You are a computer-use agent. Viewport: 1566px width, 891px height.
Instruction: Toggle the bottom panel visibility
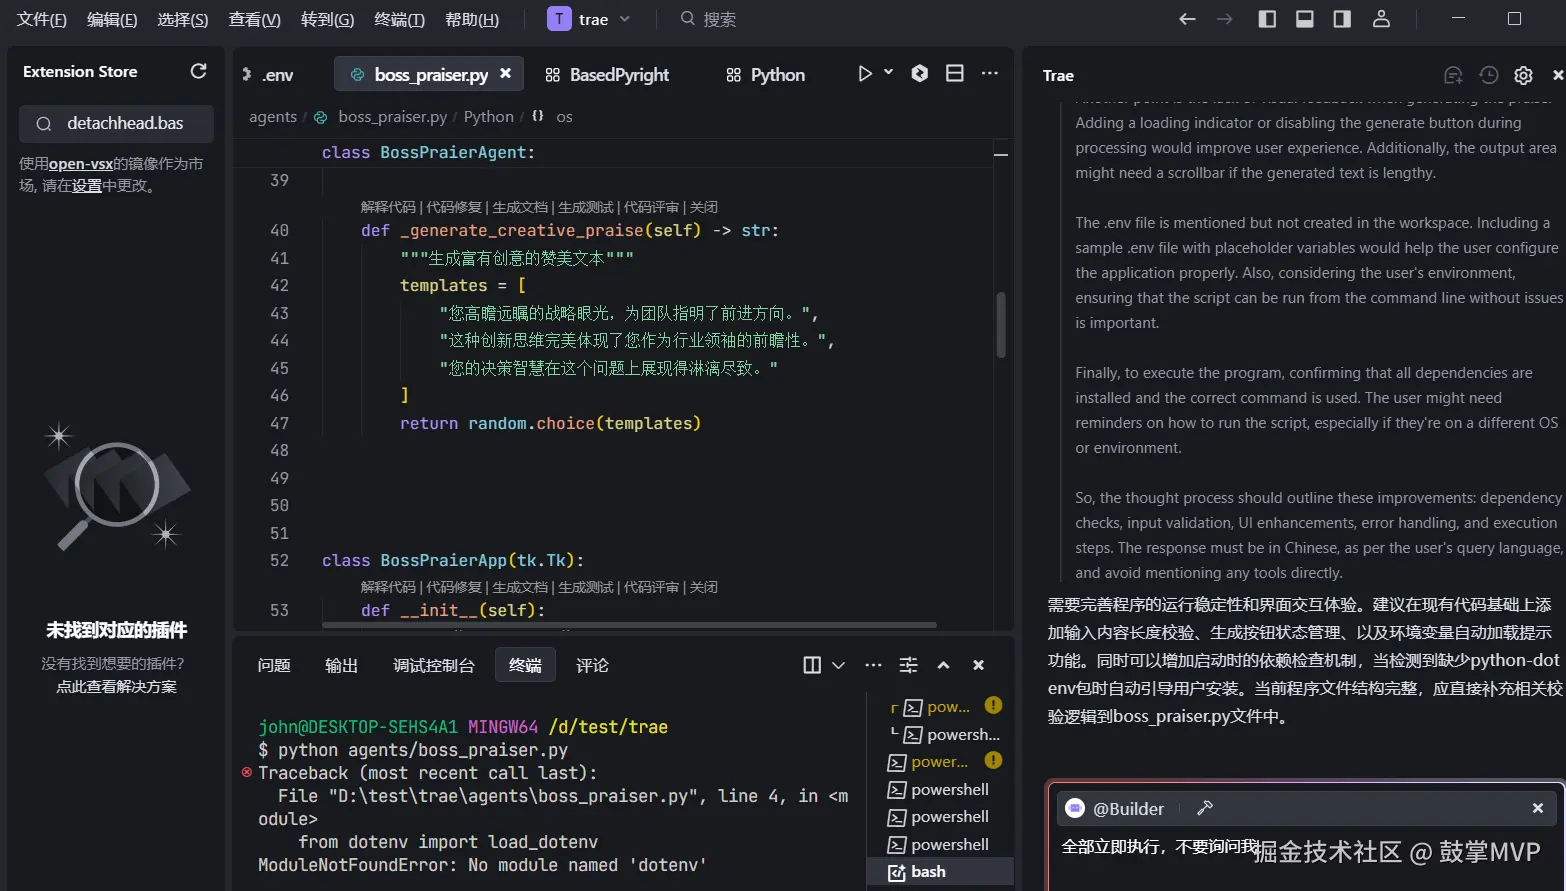click(x=1304, y=19)
